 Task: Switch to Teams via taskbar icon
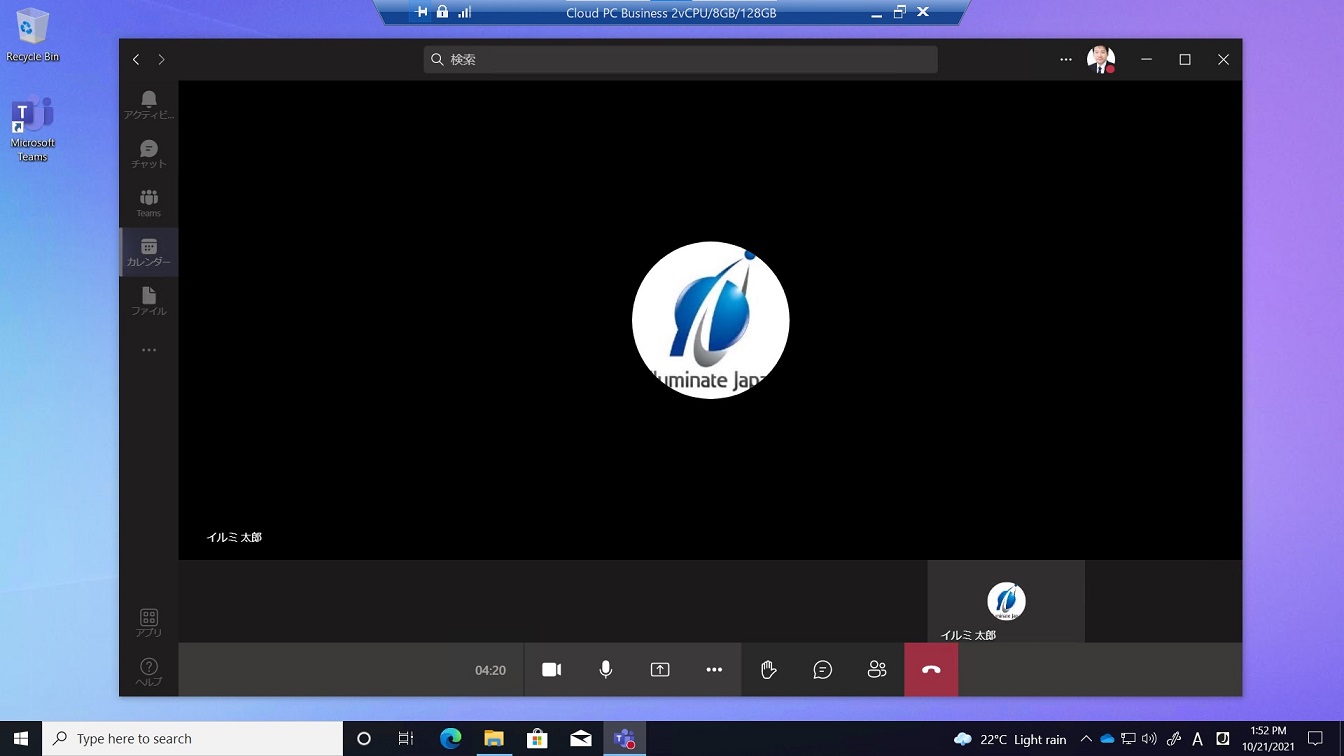[x=625, y=739]
